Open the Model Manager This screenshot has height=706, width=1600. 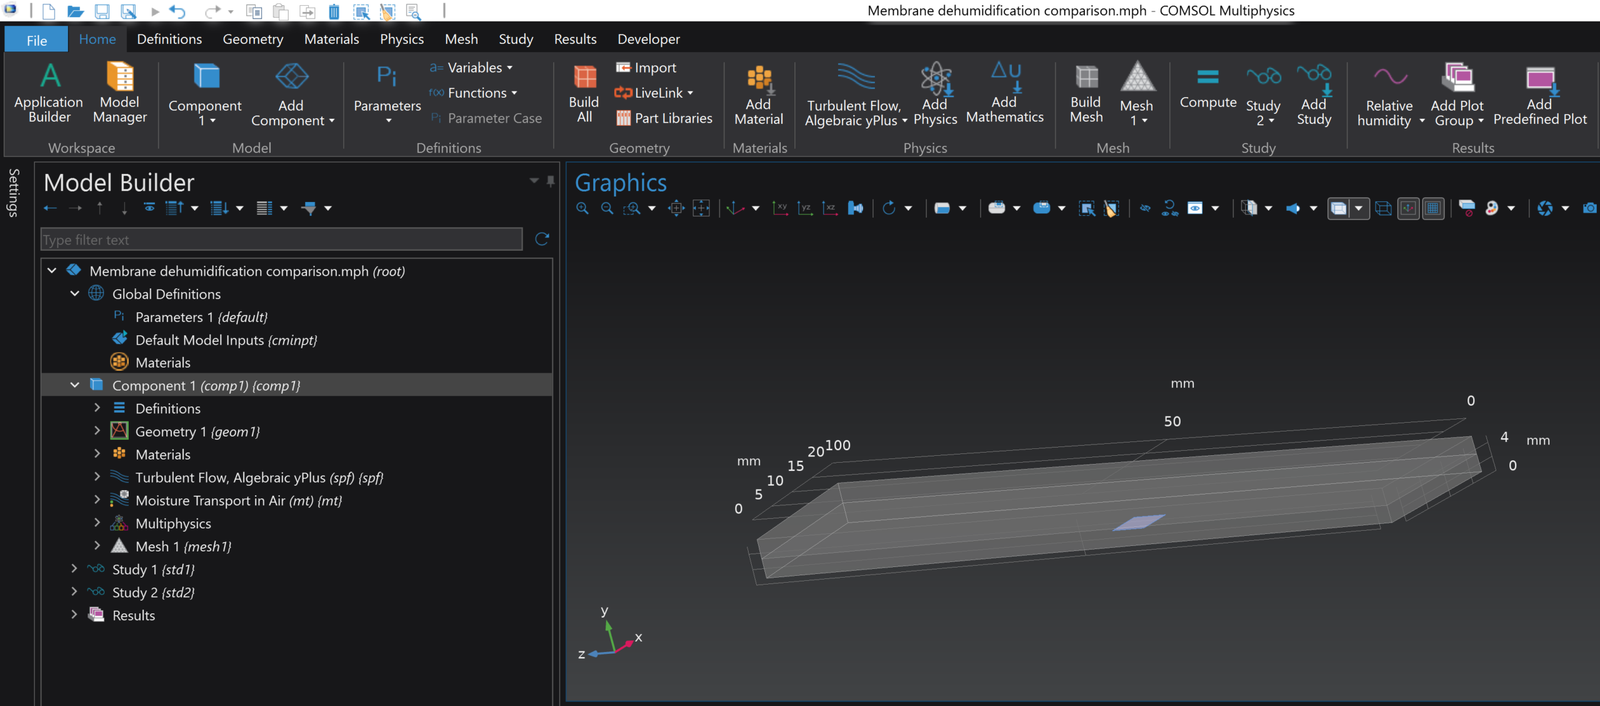click(x=119, y=94)
